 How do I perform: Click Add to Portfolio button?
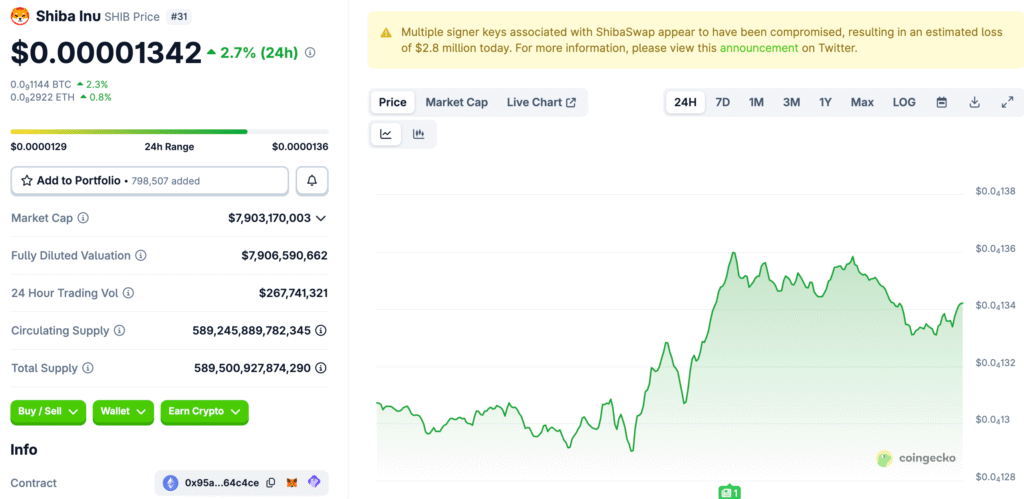(150, 181)
